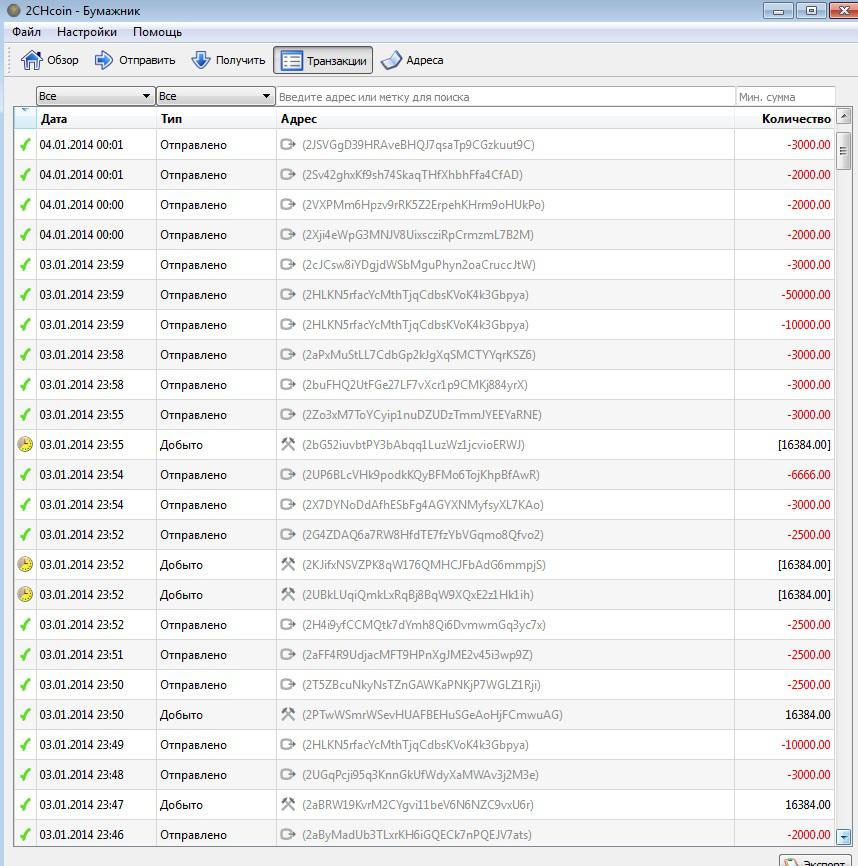858x866 pixels.
Task: Click the checkmark icon on the -6666.00 row
Action: (x=25, y=474)
